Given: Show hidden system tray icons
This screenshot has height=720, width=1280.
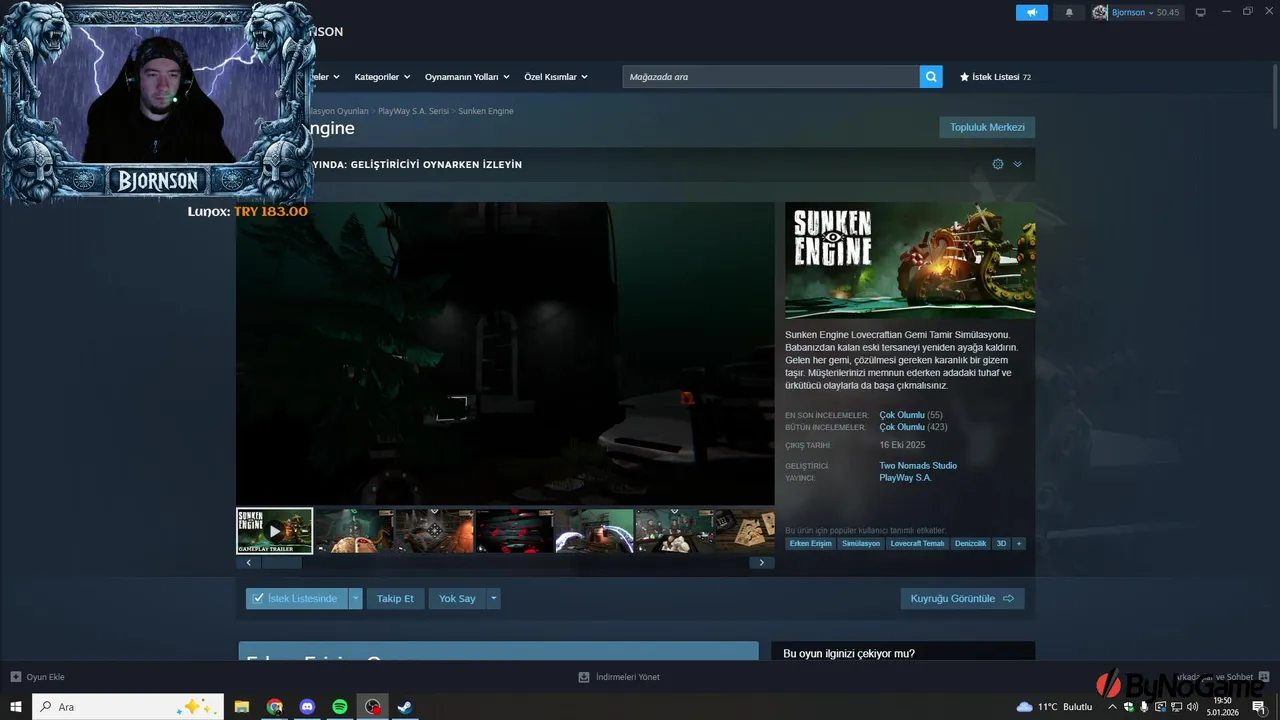Looking at the screenshot, I should (x=1112, y=707).
